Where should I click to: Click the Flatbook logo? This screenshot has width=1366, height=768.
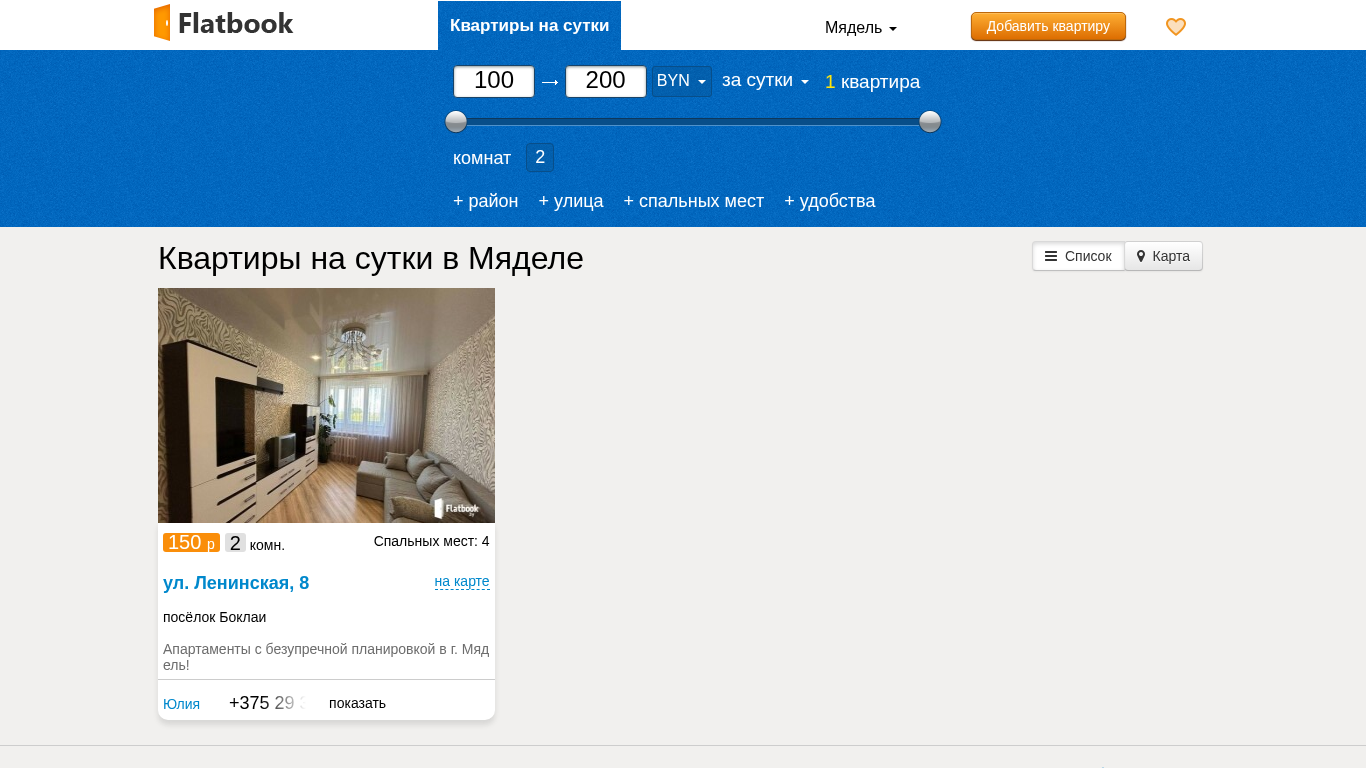point(223,23)
